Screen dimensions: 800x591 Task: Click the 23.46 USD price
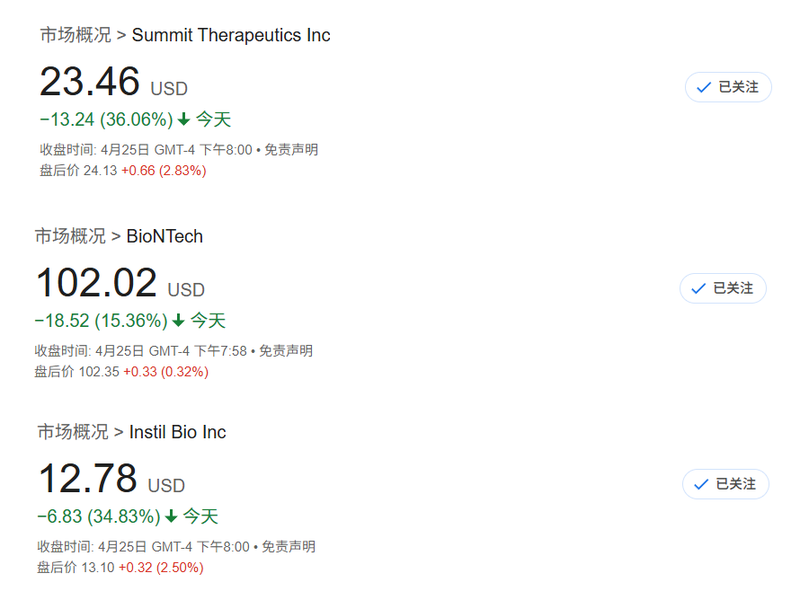(x=90, y=82)
